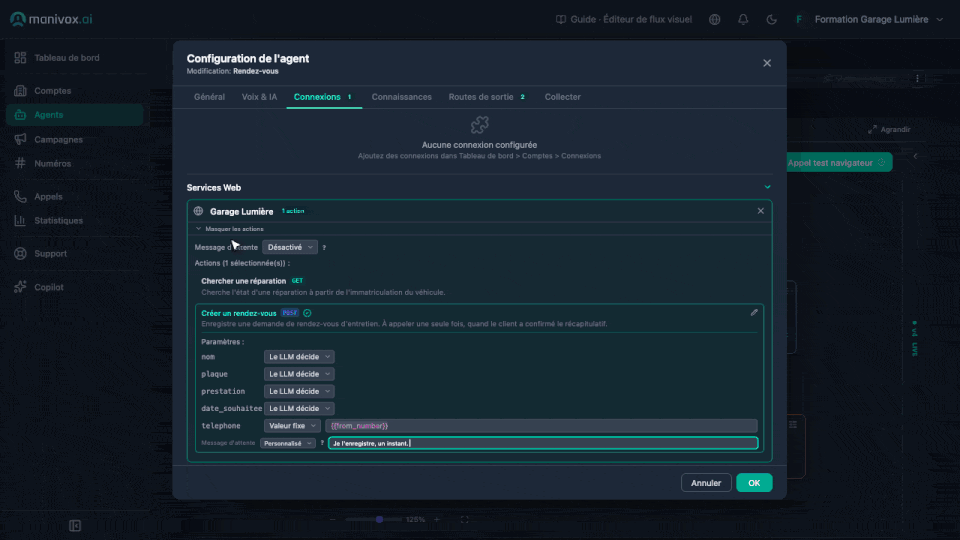The width and height of the screenshot is (960, 540).
Task: Open the Personnalisé waiting message dropdown
Action: [287, 443]
